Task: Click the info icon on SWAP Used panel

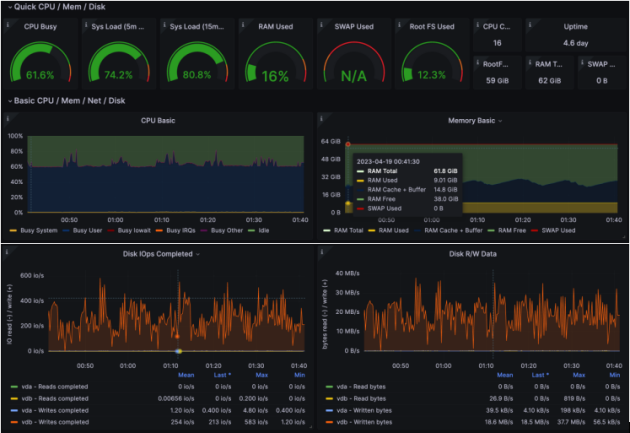Action: [x=321, y=21]
